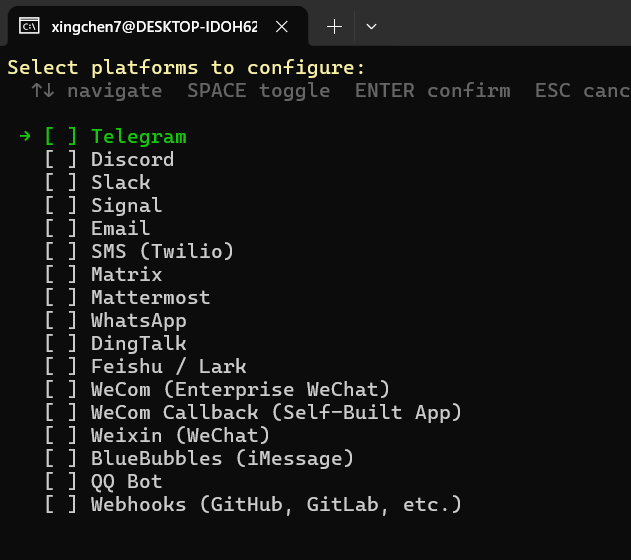Select Webhooks (GitHub, GitLab, etc.) entry
This screenshot has width=631, height=560.
tap(253, 504)
